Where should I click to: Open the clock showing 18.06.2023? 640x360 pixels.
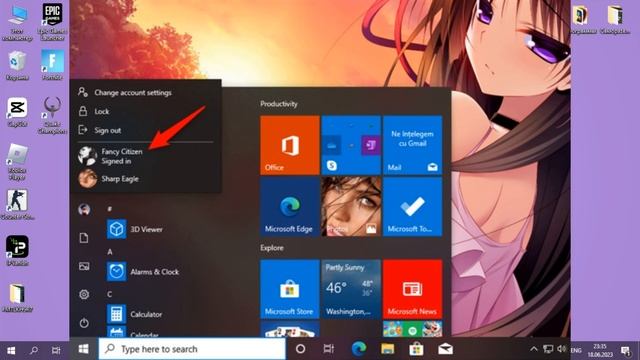(x=600, y=351)
